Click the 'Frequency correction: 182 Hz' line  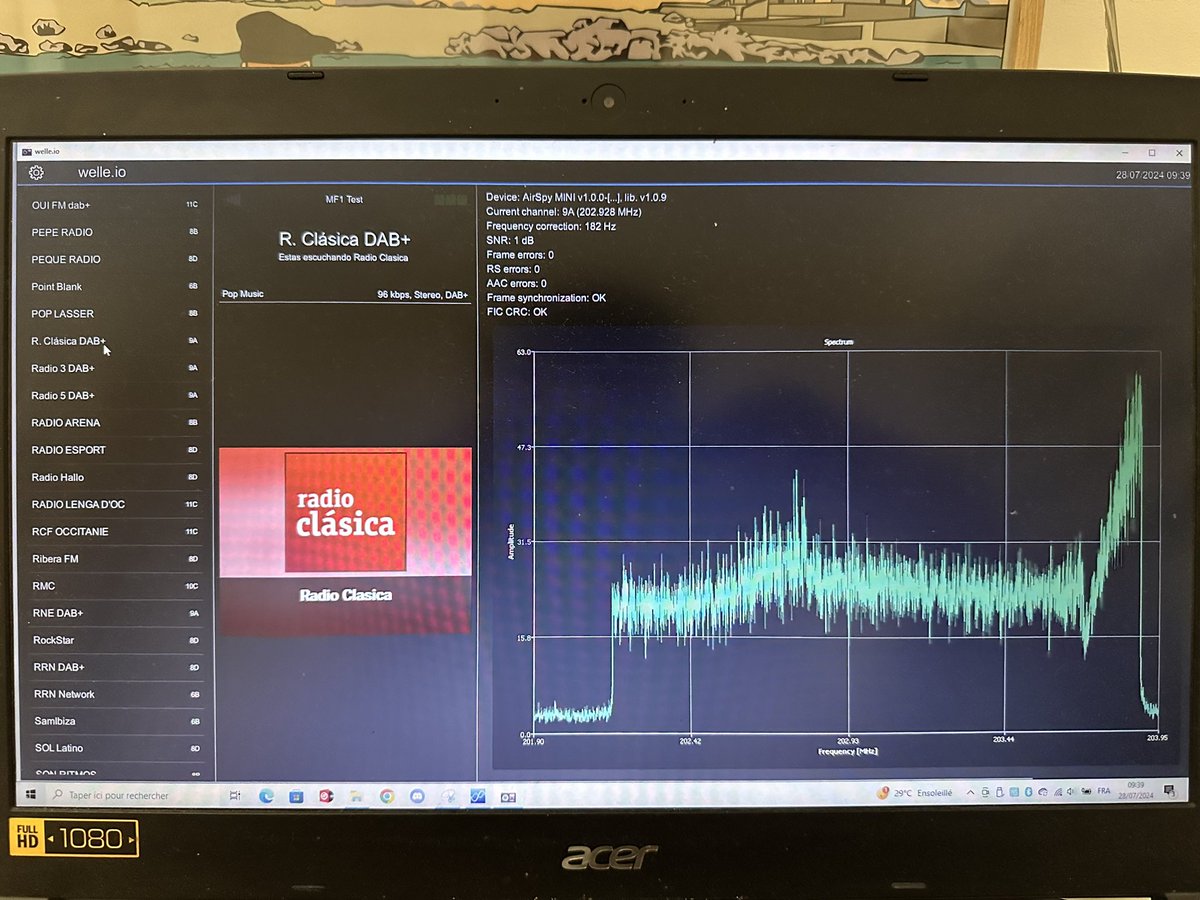coord(551,226)
